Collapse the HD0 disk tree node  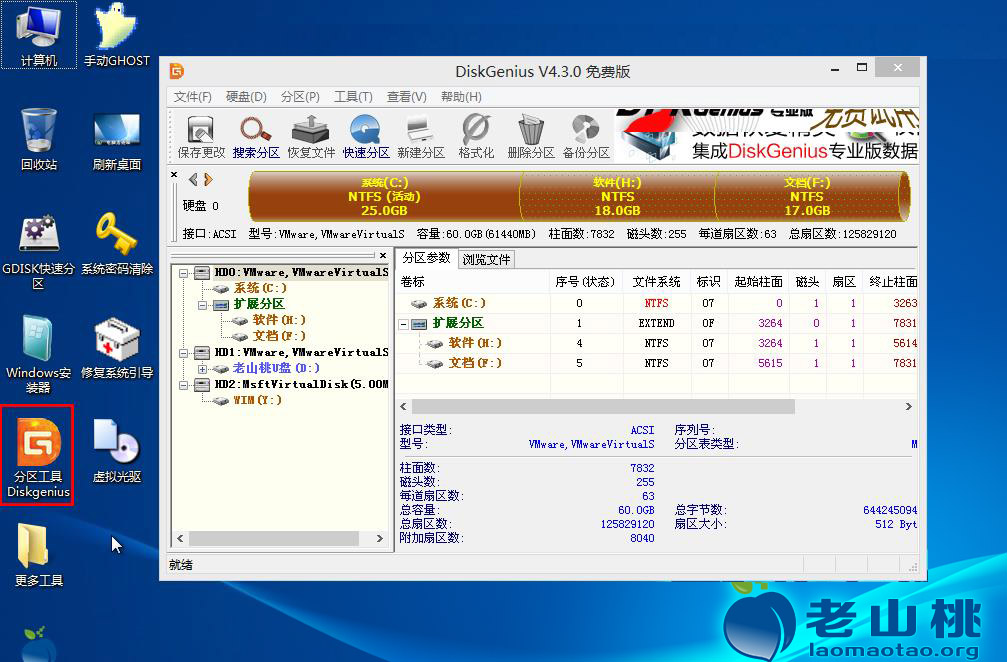[x=184, y=273]
